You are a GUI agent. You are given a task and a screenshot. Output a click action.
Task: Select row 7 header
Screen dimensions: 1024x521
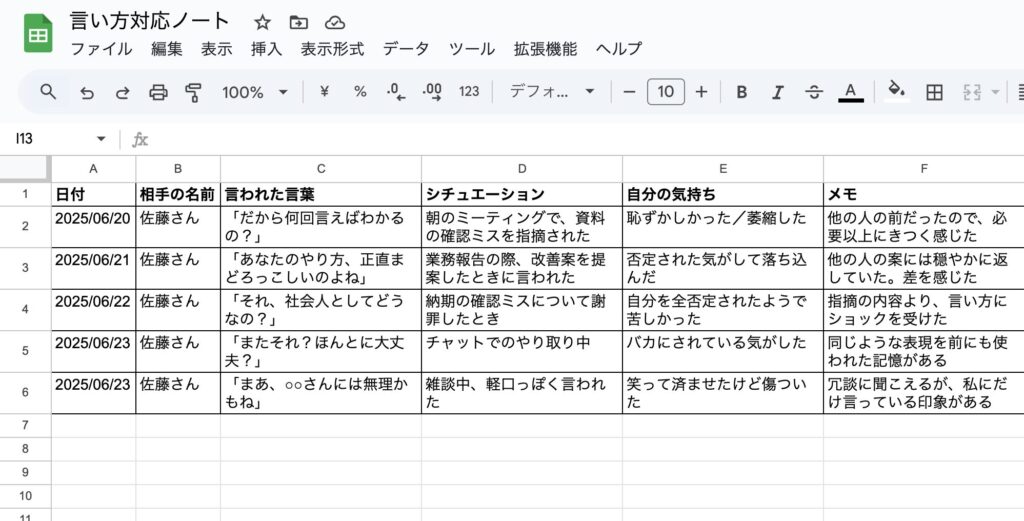pos(25,425)
